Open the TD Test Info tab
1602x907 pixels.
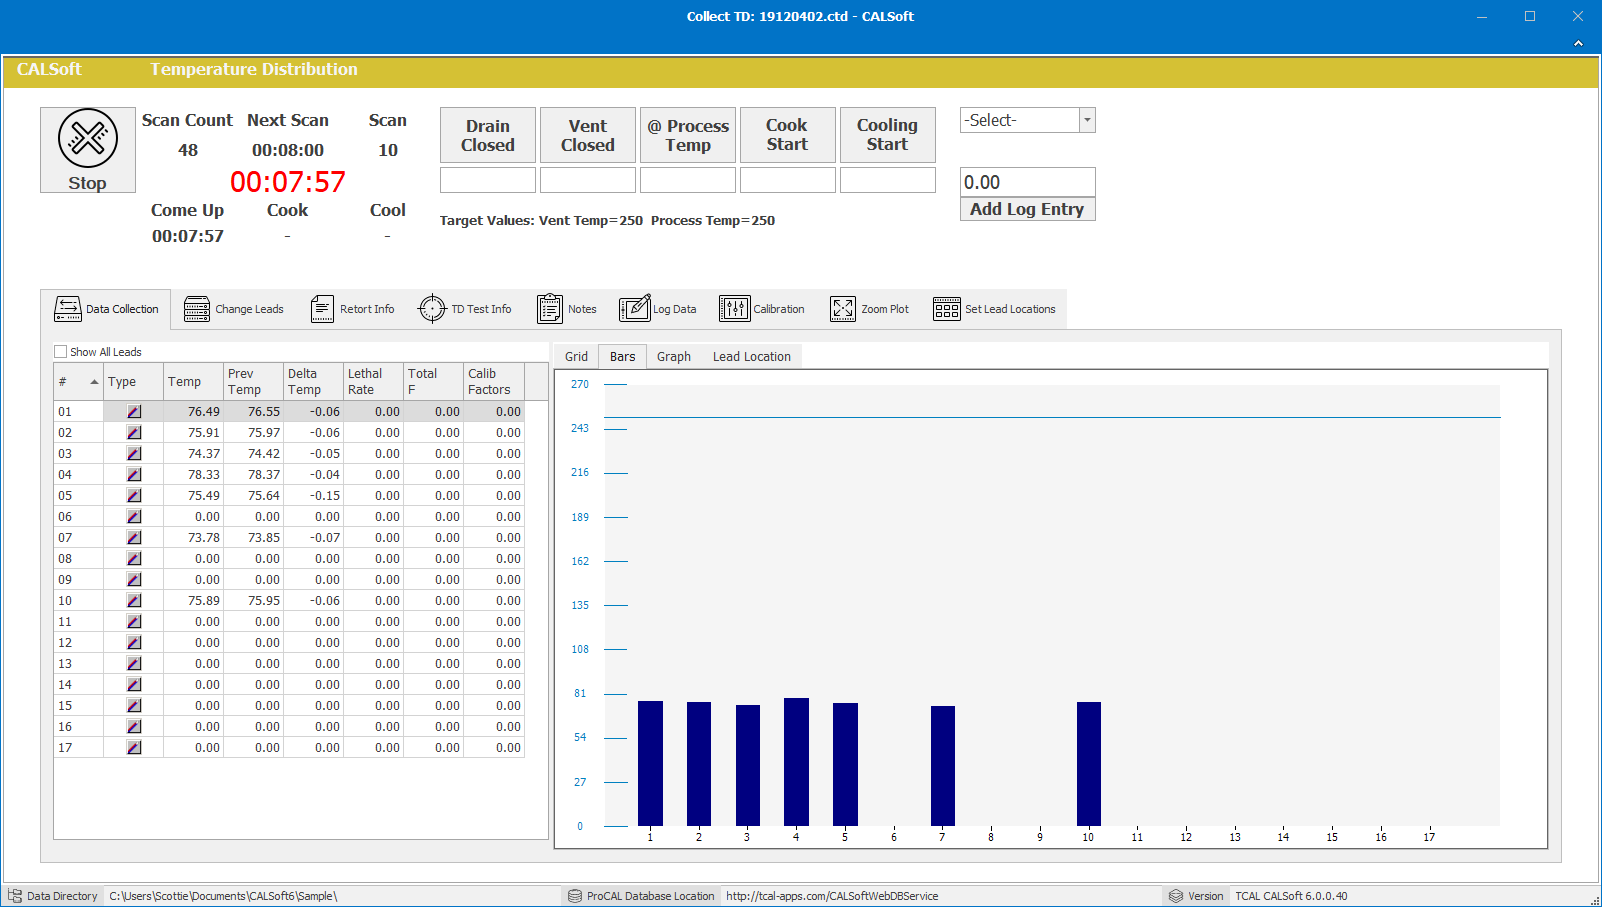point(465,309)
